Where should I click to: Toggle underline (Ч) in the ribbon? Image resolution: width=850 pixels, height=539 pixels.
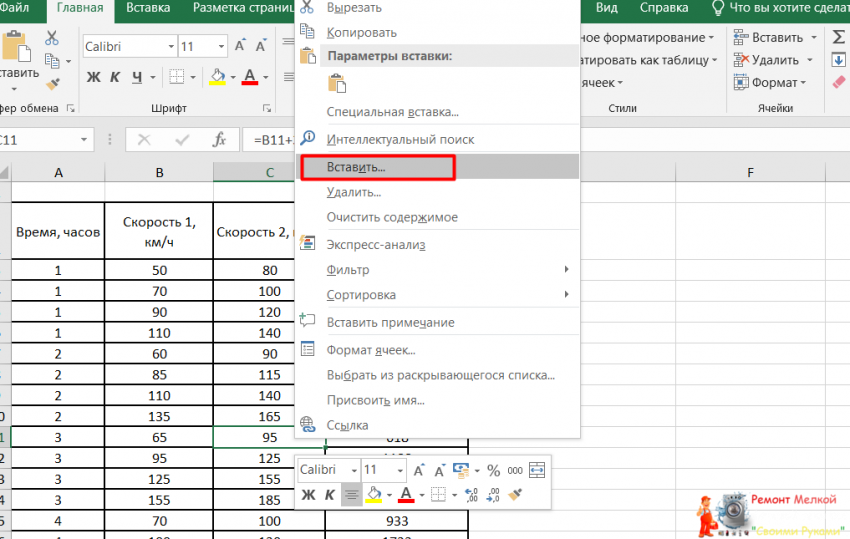point(137,77)
